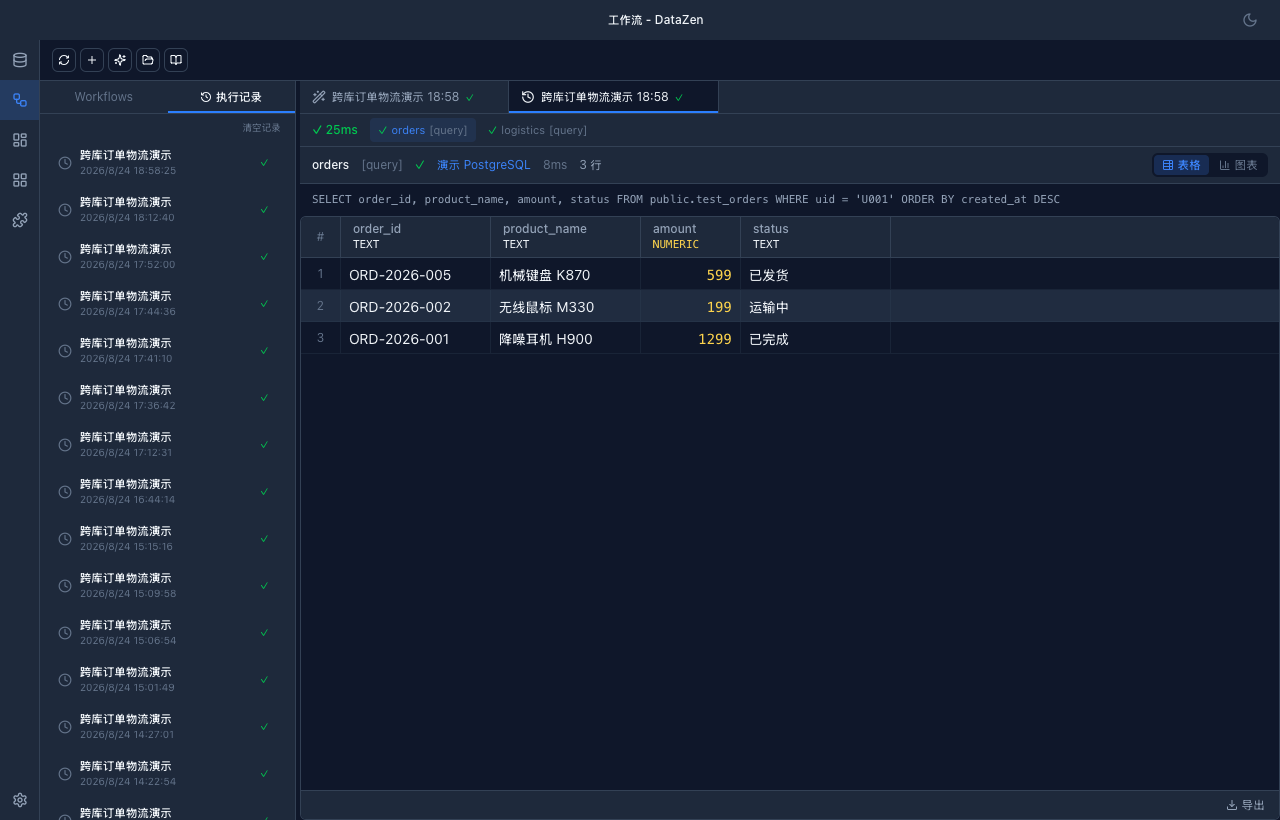Viewport: 1280px width, 820px height.
Task: Click the plus button to add workflow
Action: click(92, 60)
